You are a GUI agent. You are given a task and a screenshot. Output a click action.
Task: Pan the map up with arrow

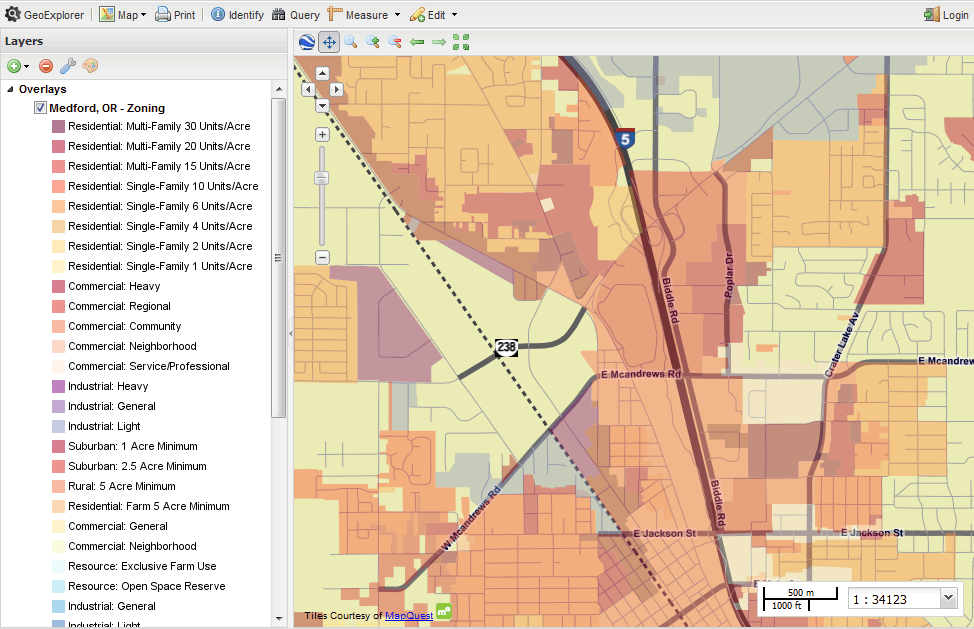coord(322,73)
